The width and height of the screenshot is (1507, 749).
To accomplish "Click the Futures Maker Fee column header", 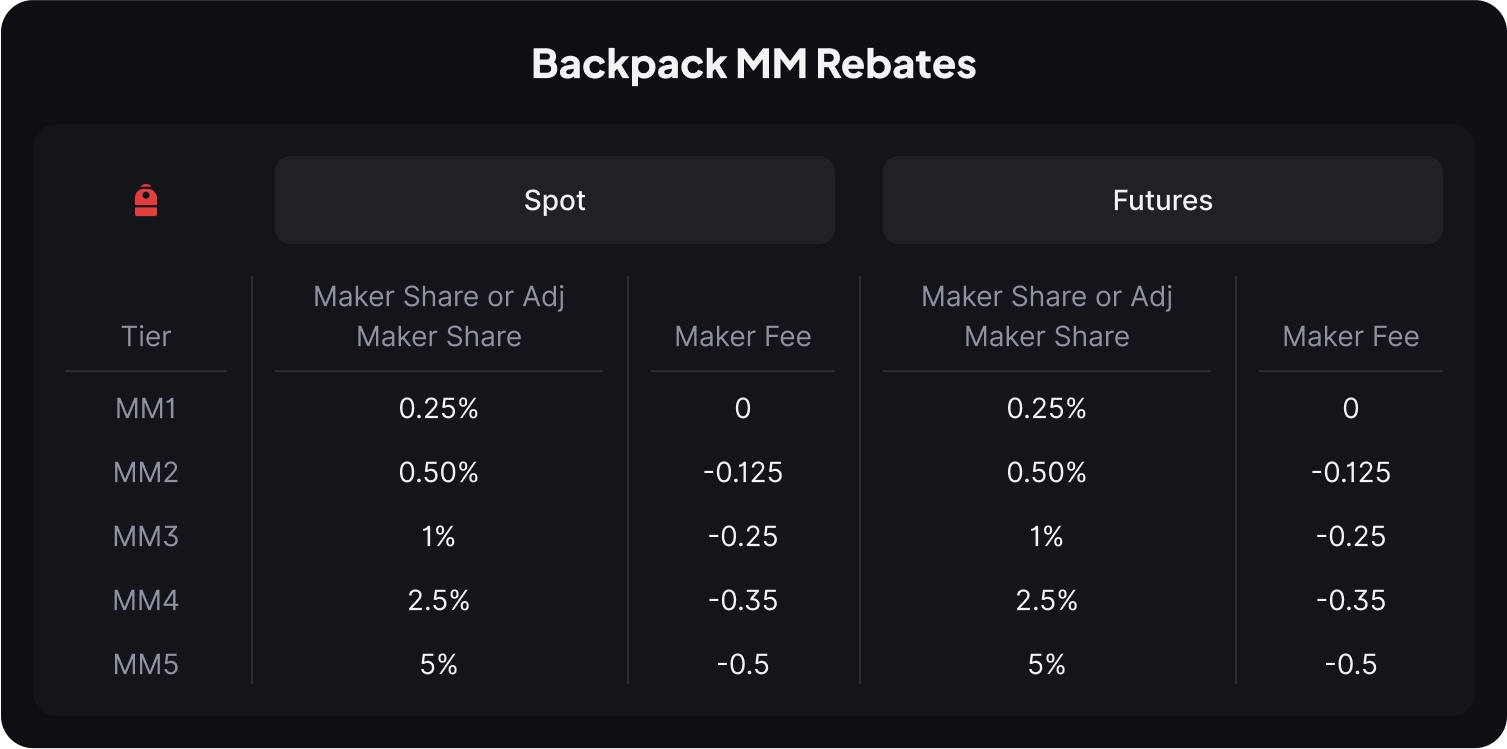I will [1350, 336].
